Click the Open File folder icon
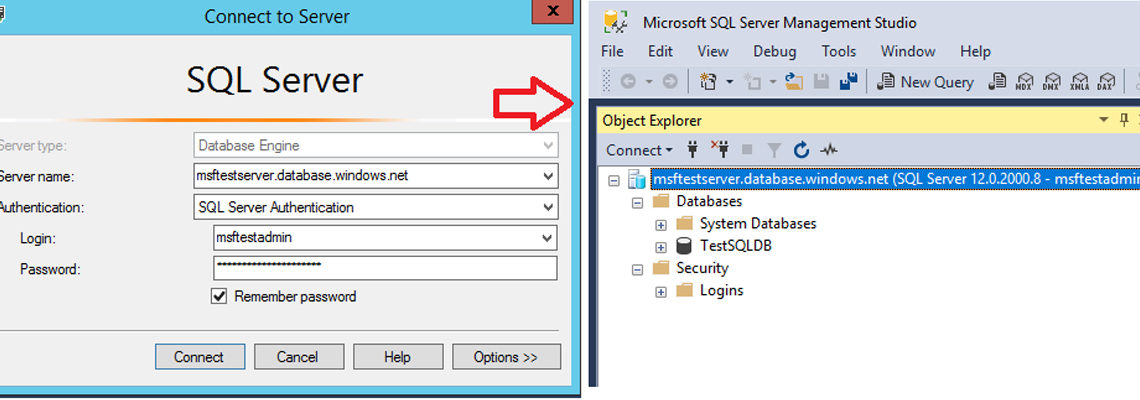The width and height of the screenshot is (1140, 400). 794,81
